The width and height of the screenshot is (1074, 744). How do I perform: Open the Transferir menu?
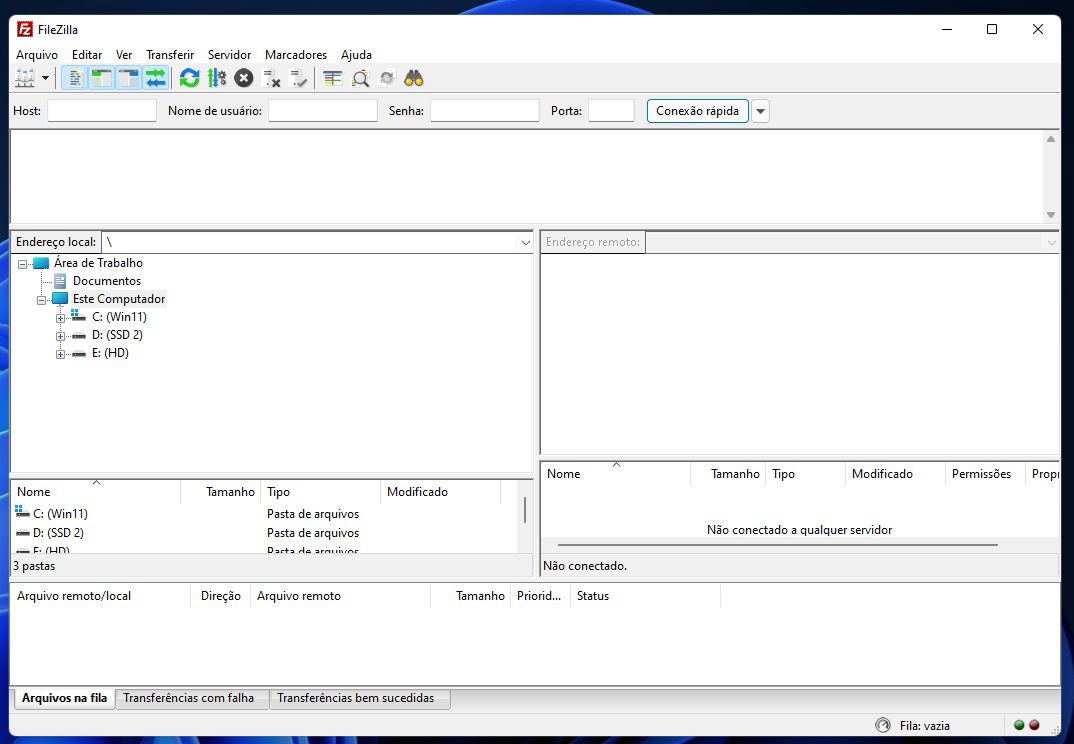click(x=170, y=55)
